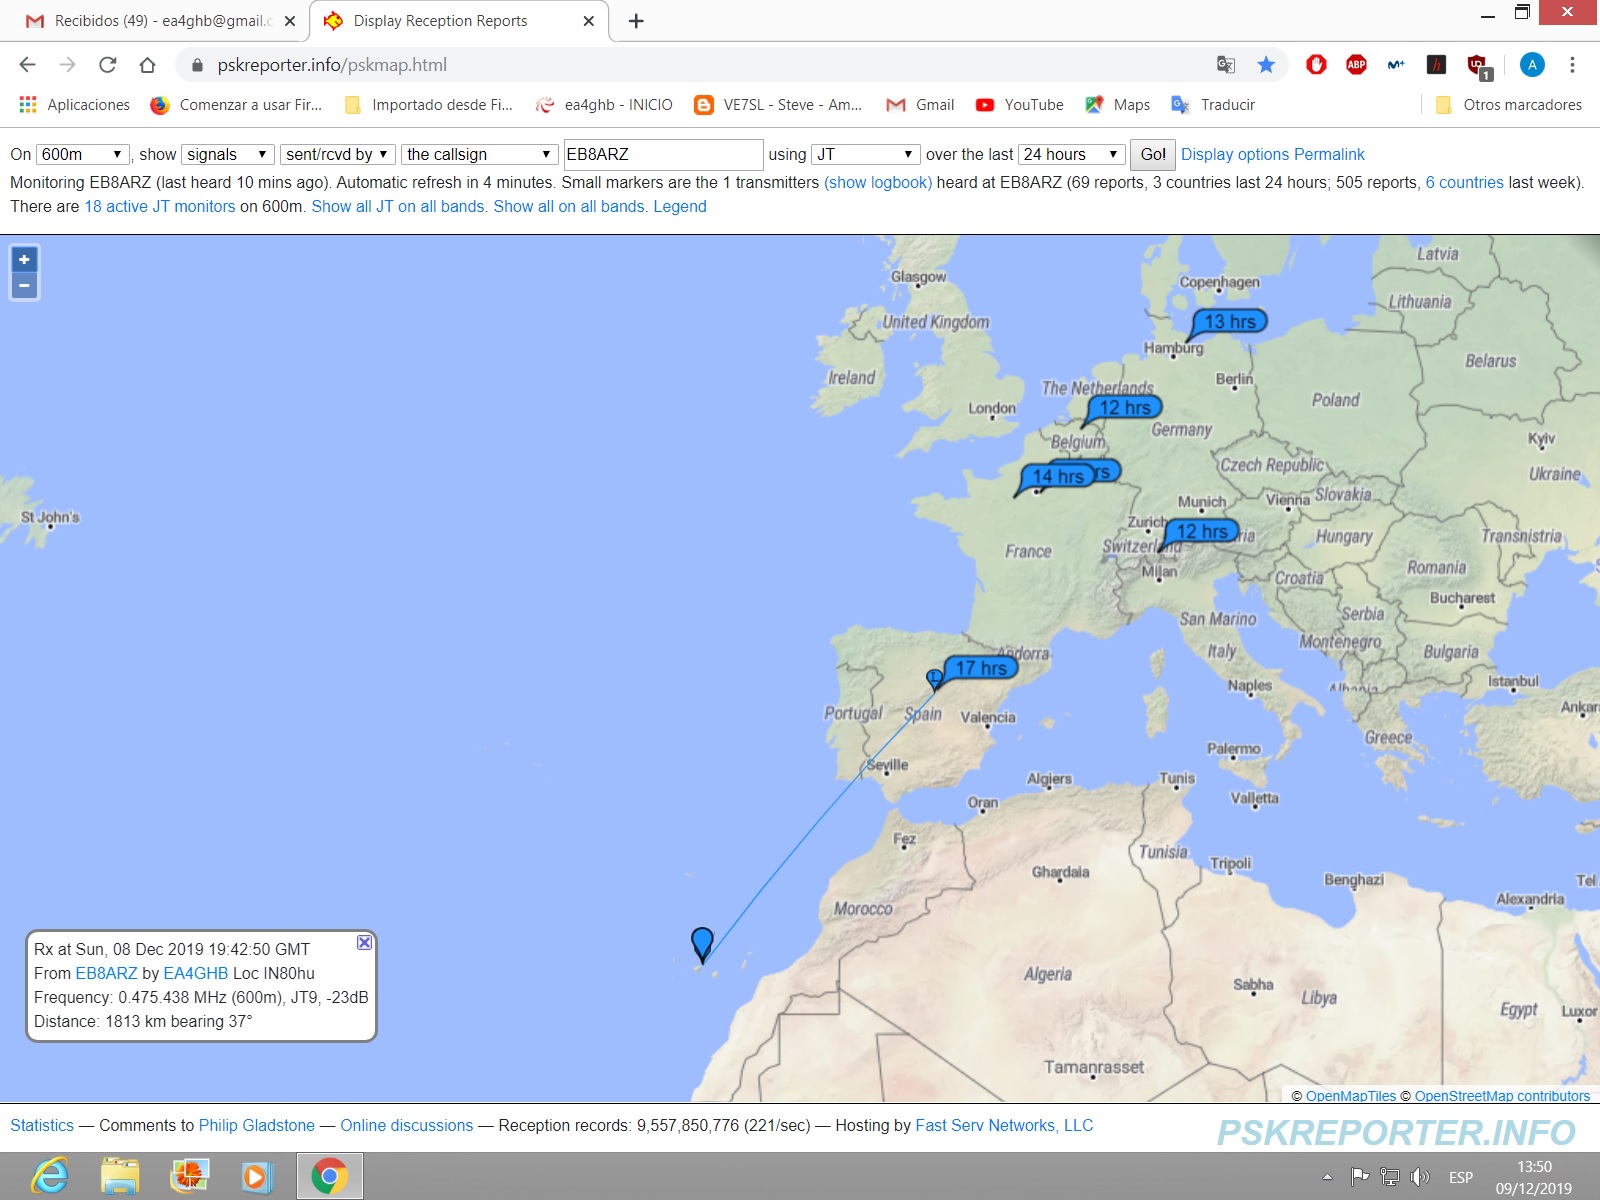Open the Maps bookmark
Image resolution: width=1600 pixels, height=1200 pixels.
[1118, 105]
